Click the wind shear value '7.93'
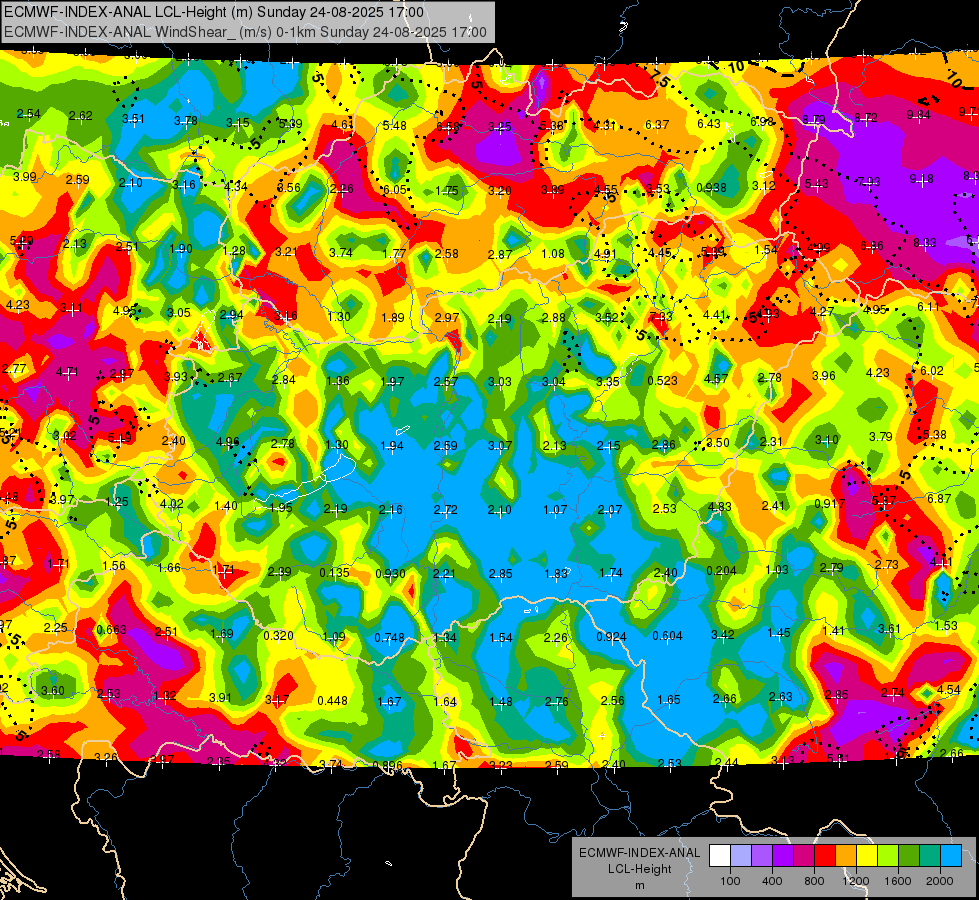Screen dimensions: 979x900 869,181
